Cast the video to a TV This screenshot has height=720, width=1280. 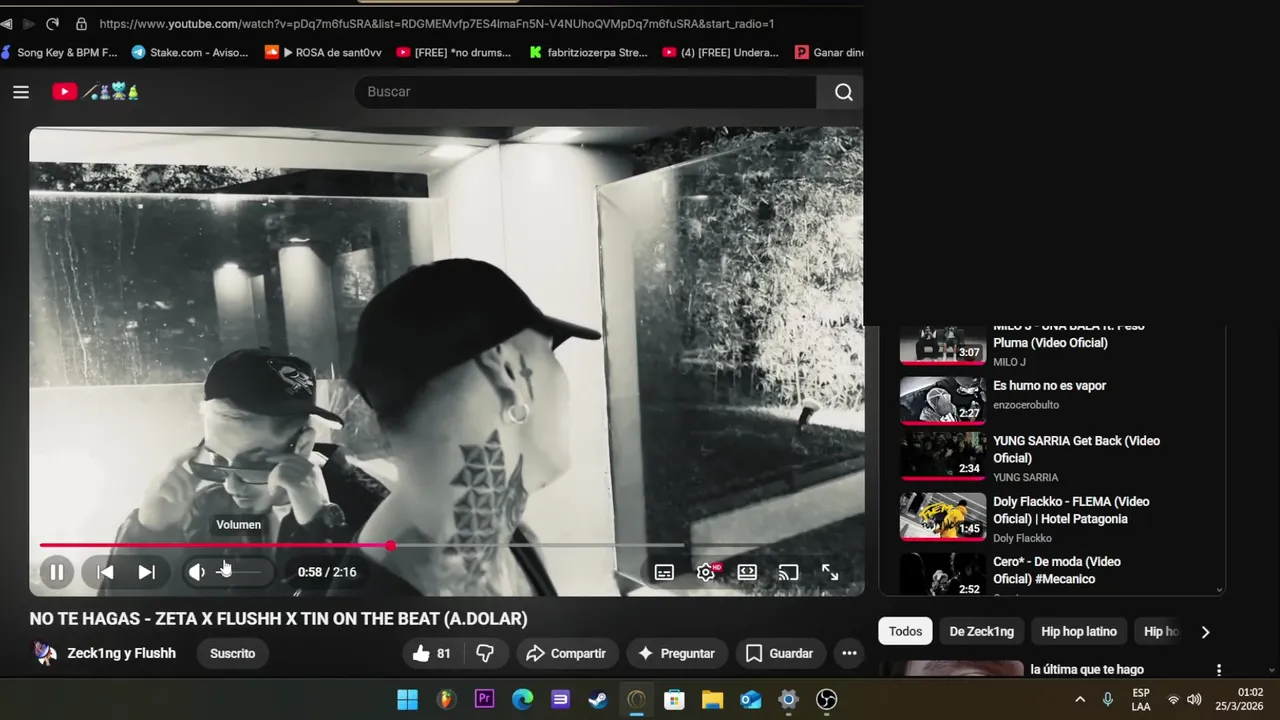click(788, 572)
